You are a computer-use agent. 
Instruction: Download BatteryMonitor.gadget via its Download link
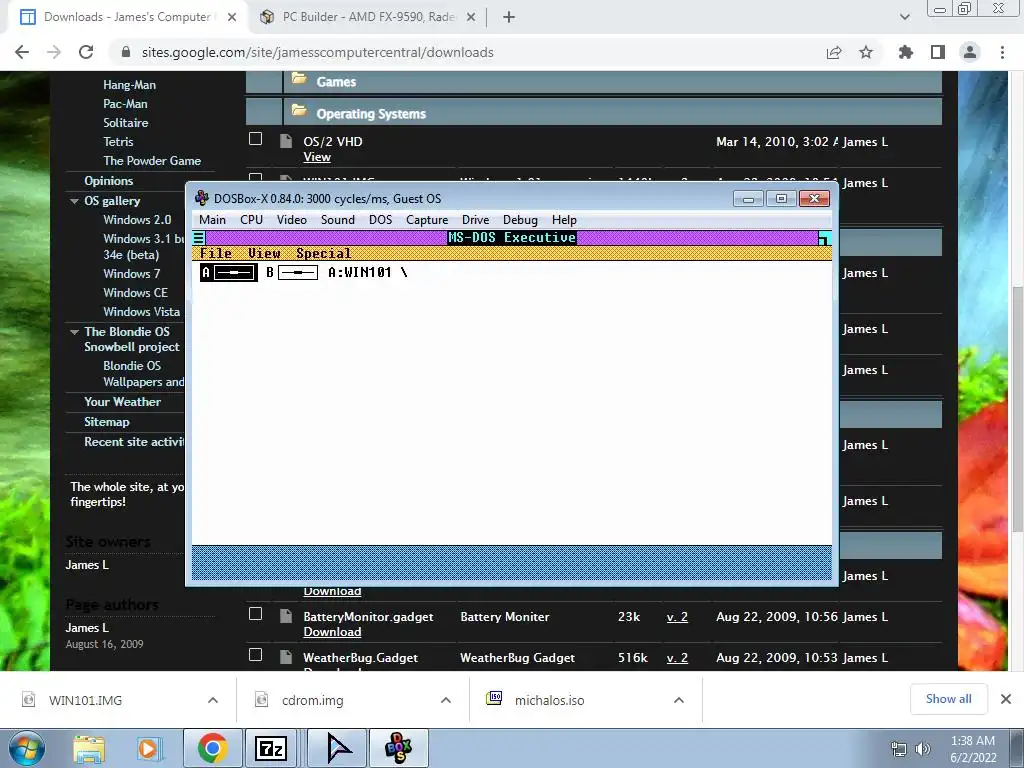coord(332,632)
